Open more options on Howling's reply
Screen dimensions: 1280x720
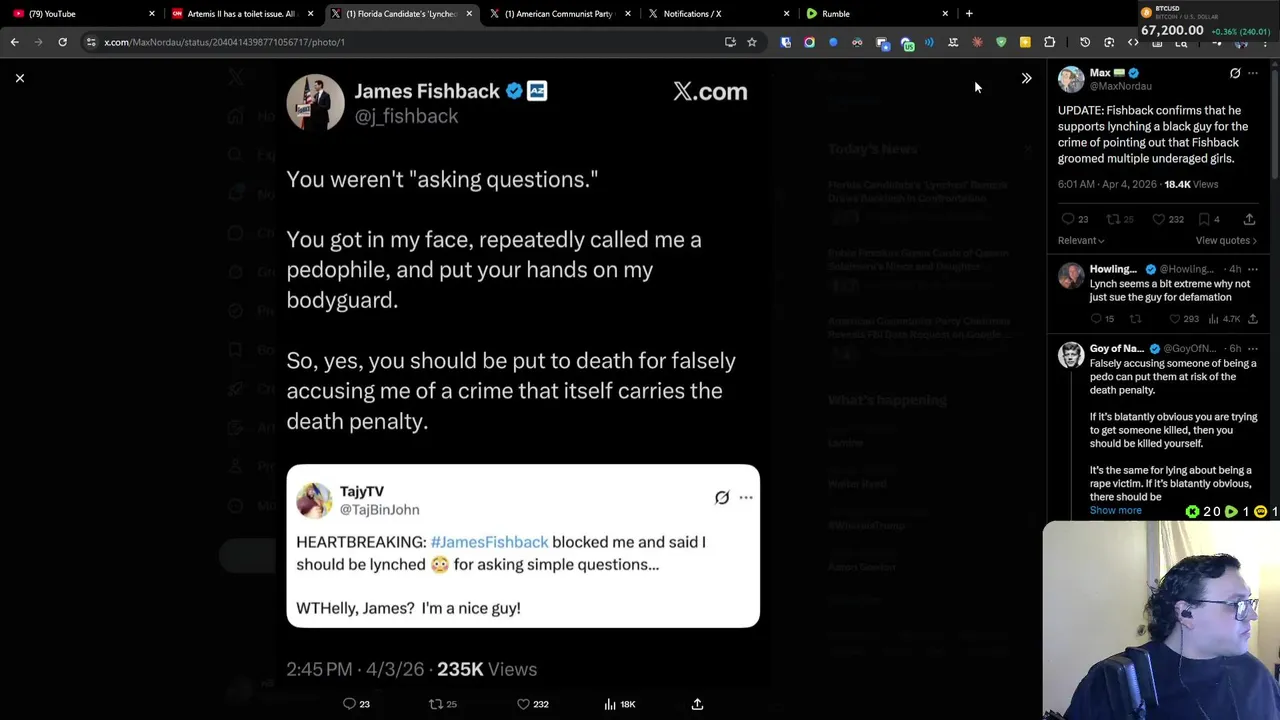pyautogui.click(x=1253, y=269)
